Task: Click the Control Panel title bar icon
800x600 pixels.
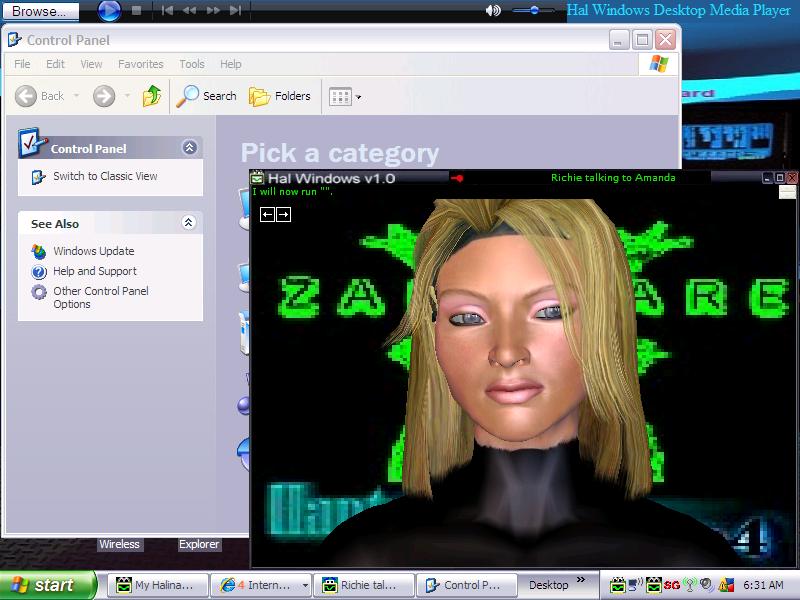Action: tap(15, 40)
